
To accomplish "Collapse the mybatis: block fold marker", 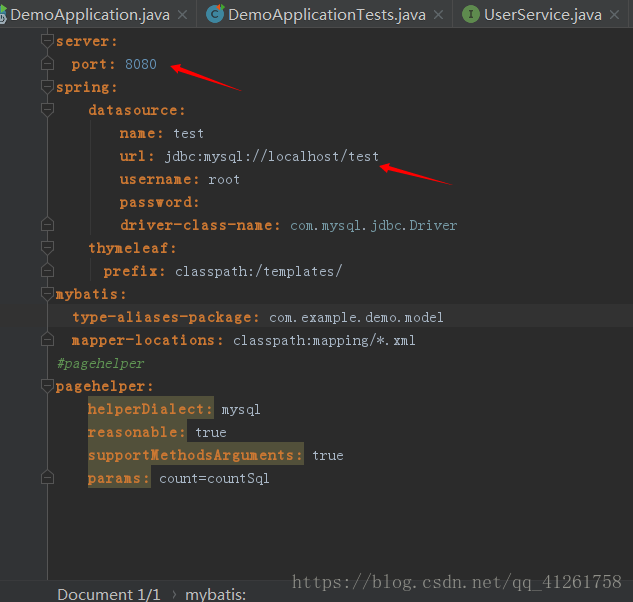I will (48, 294).
